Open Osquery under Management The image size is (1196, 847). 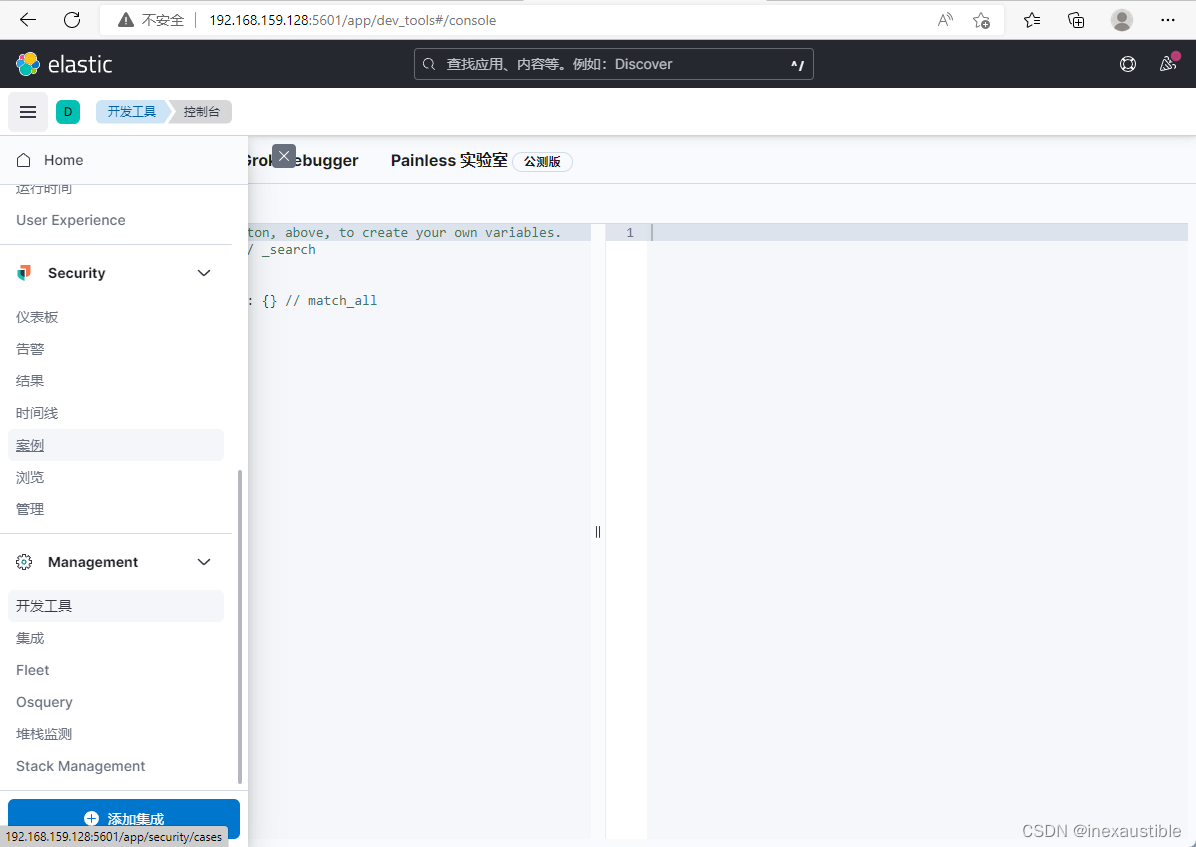[x=44, y=702]
